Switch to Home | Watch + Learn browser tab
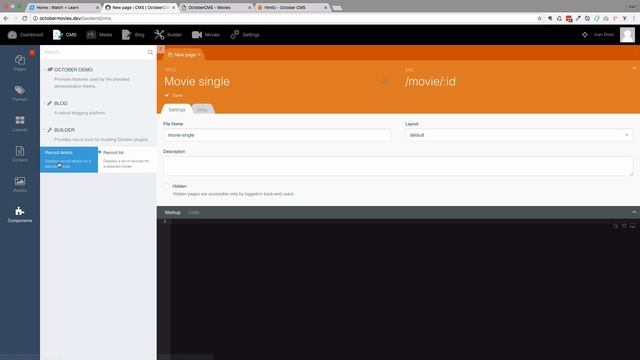The width and height of the screenshot is (640, 360). [x=63, y=7]
